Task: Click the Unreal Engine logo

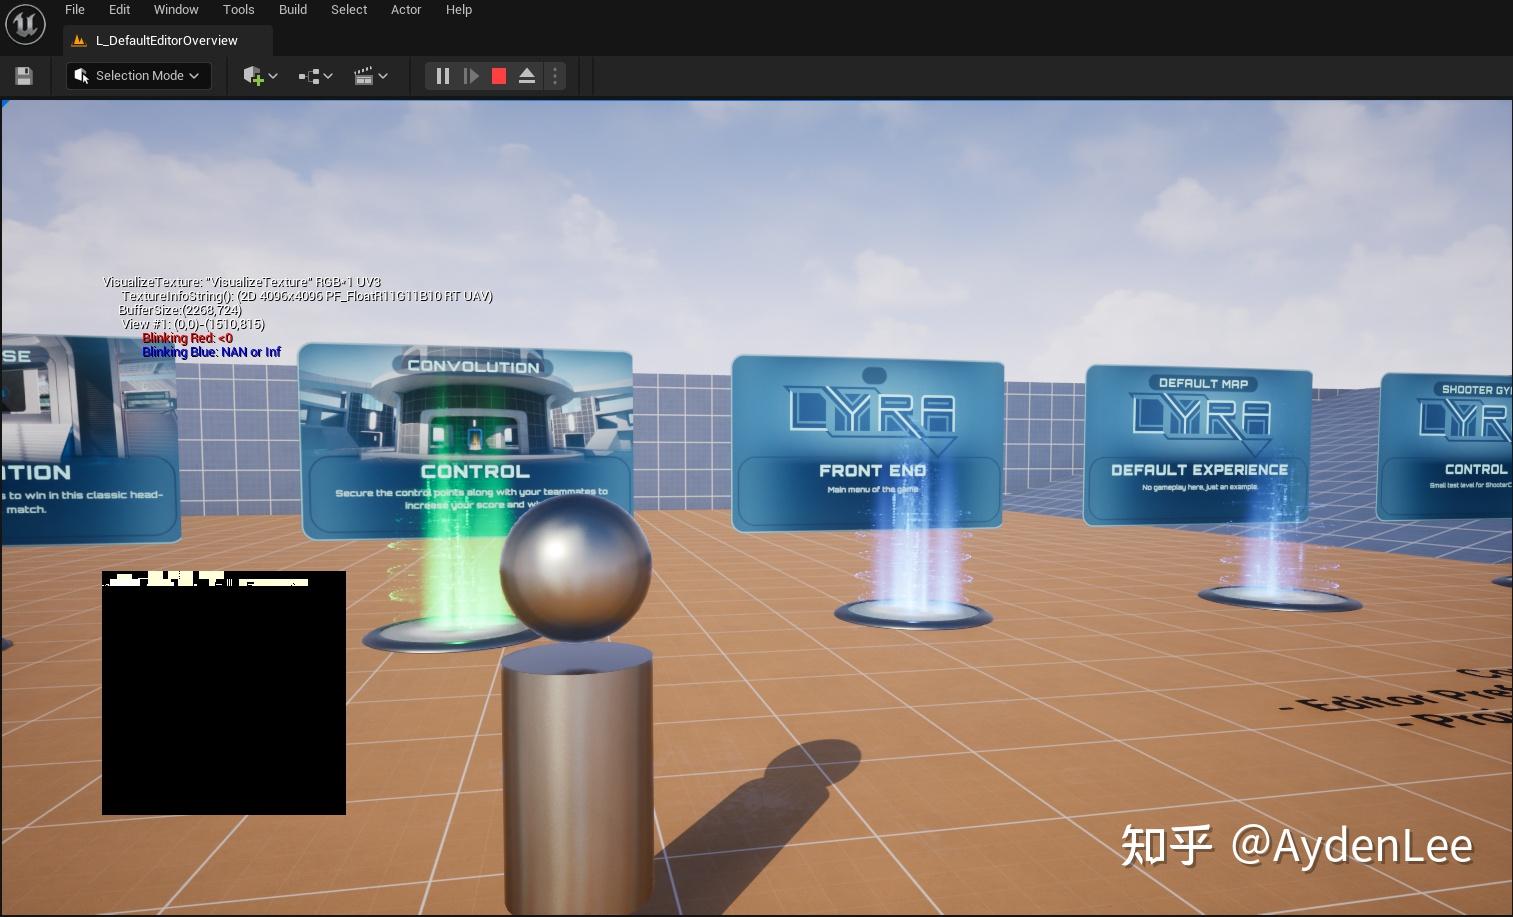Action: coord(25,23)
